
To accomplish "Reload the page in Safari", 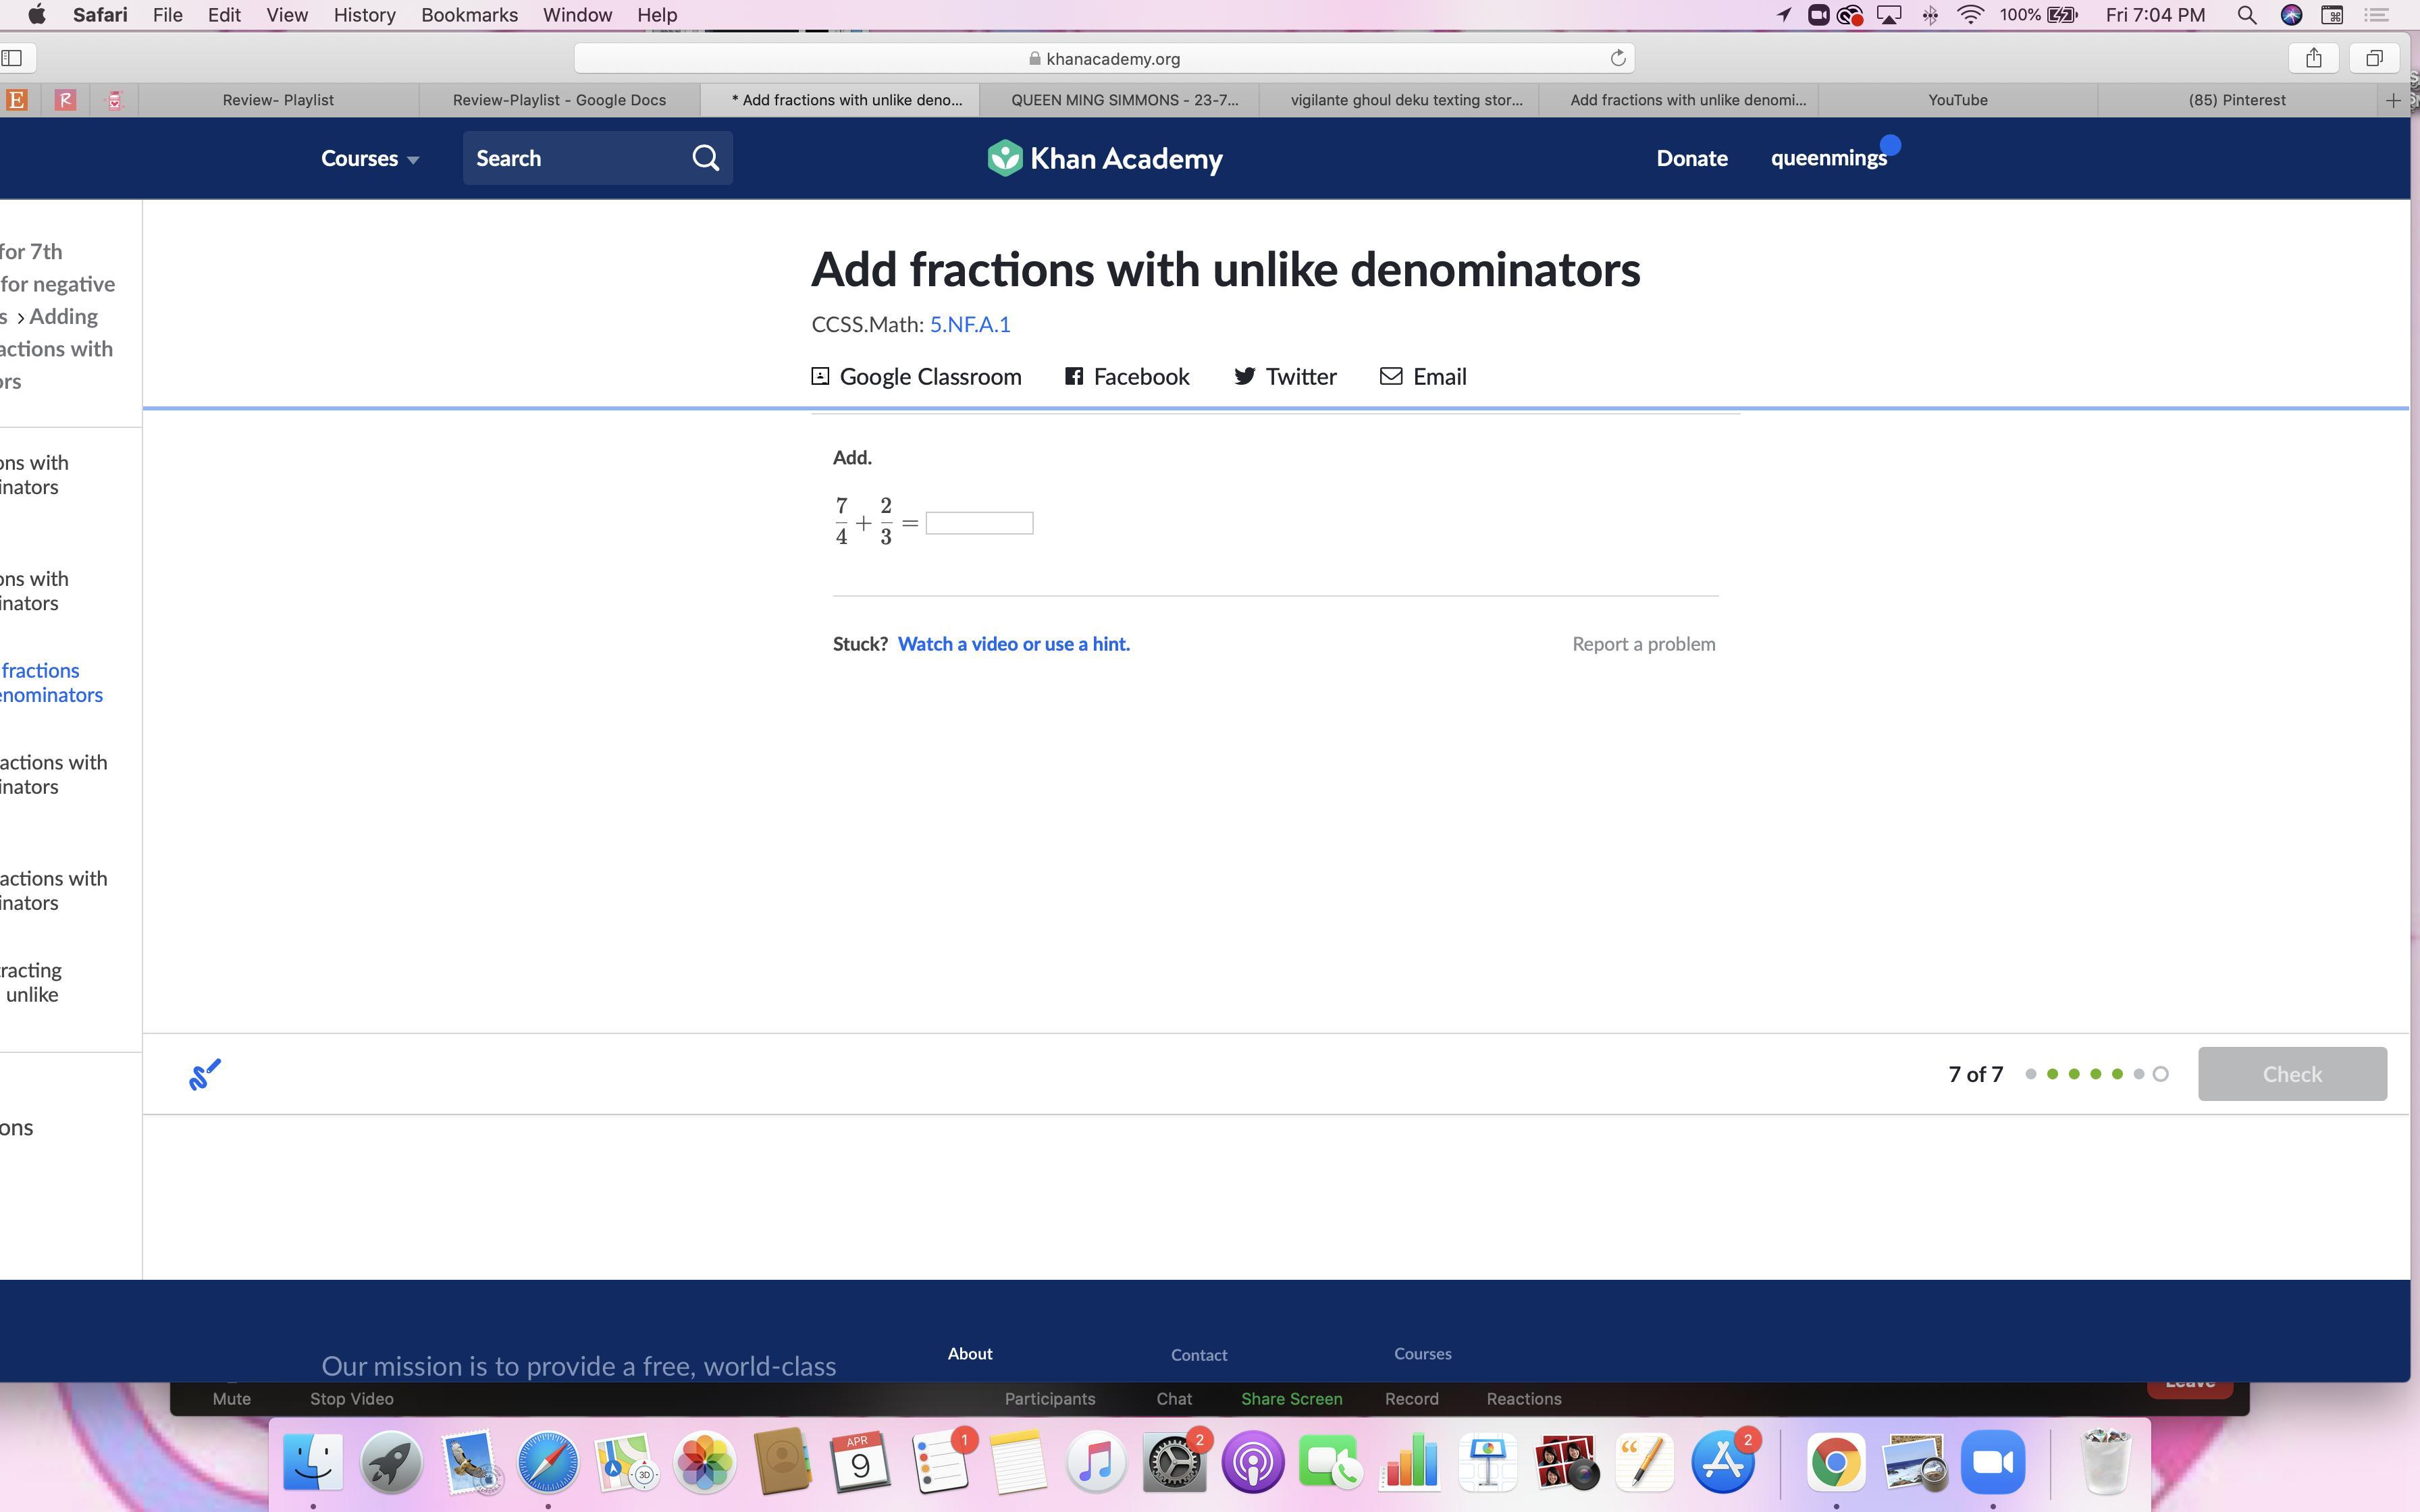I will tap(1617, 58).
